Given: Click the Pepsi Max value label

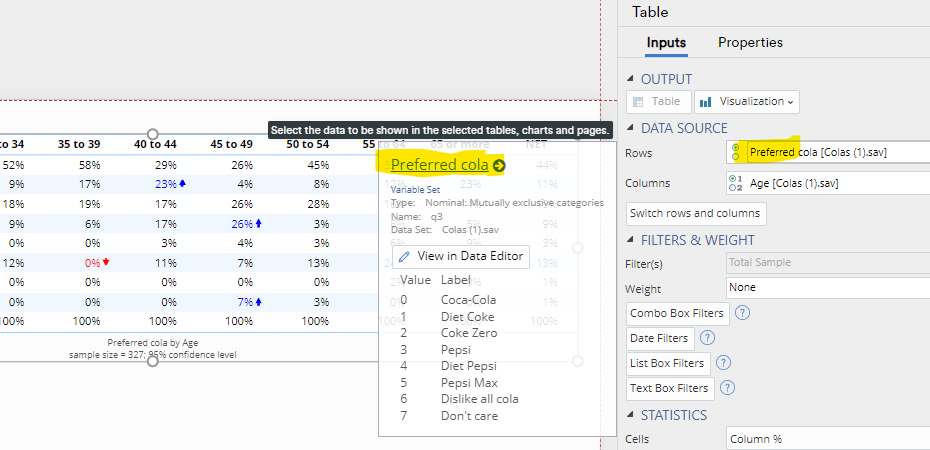Looking at the screenshot, I should [x=469, y=383].
